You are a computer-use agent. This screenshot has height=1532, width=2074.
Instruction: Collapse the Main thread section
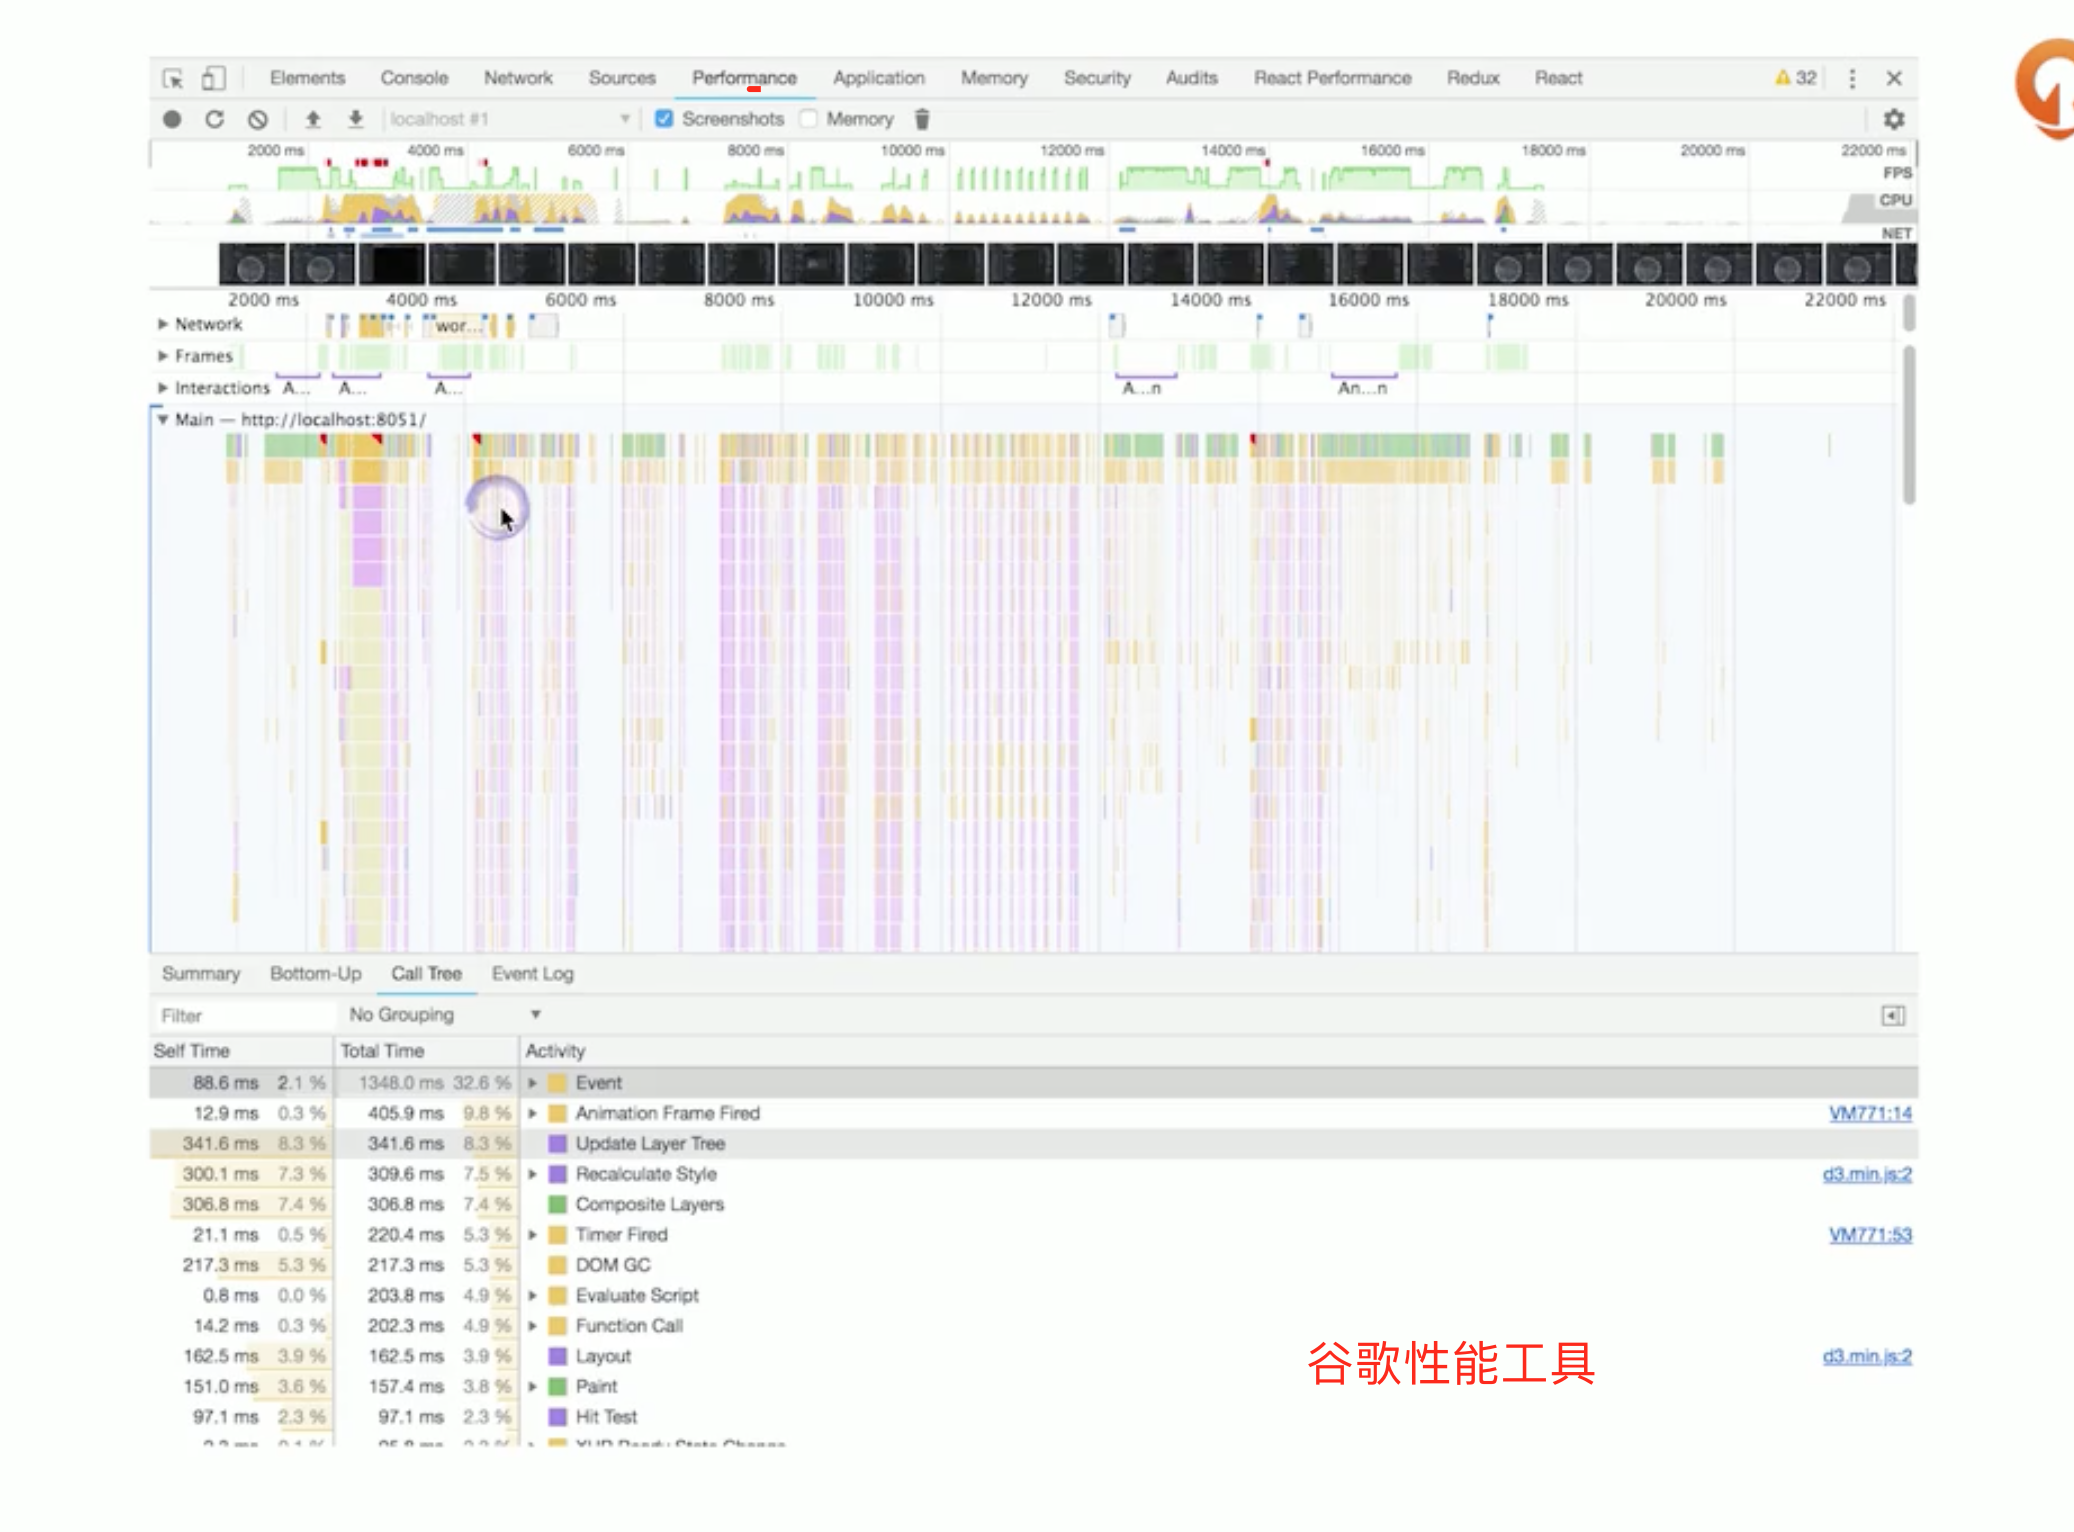pyautogui.click(x=162, y=419)
